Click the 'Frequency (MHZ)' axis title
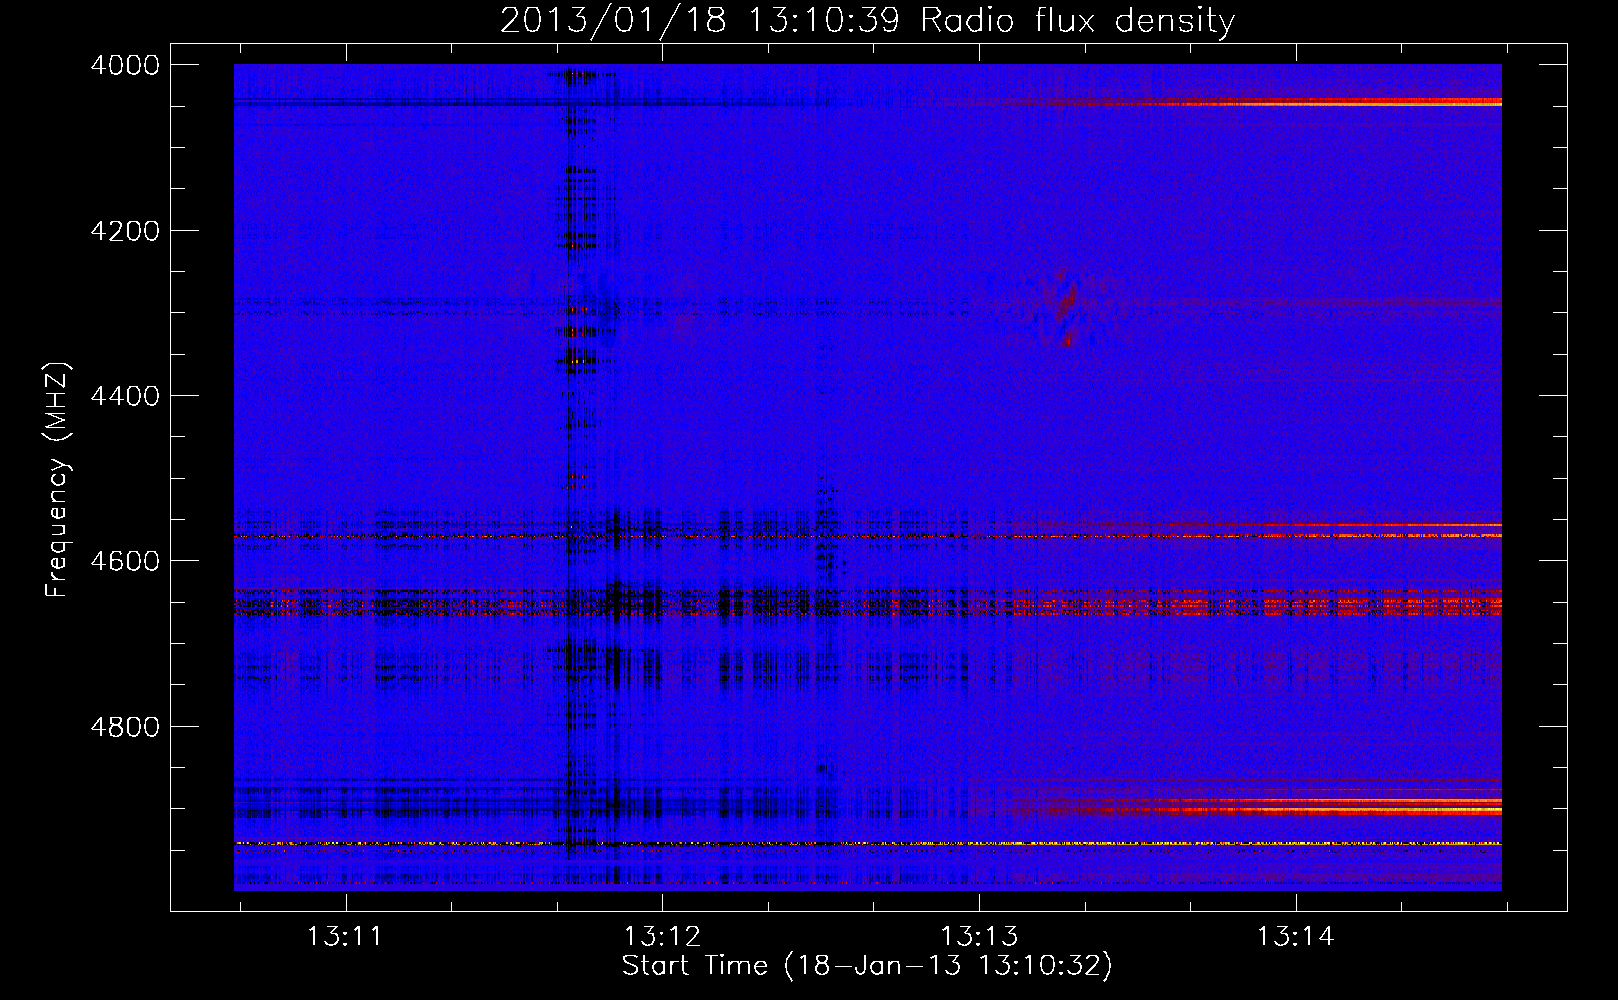This screenshot has height=1000, width=1618. (x=58, y=480)
